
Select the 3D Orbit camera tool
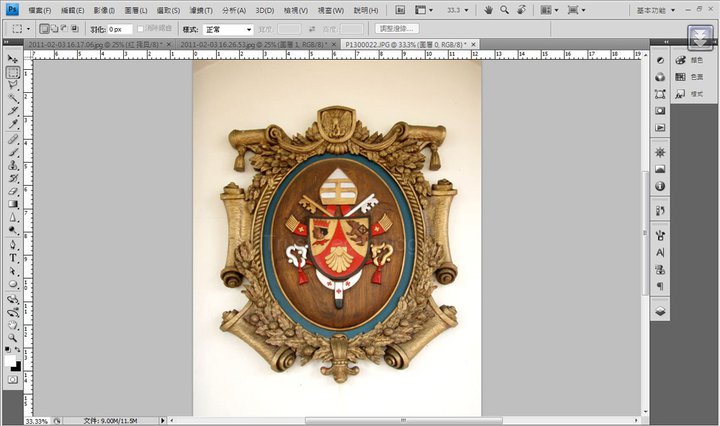13,313
